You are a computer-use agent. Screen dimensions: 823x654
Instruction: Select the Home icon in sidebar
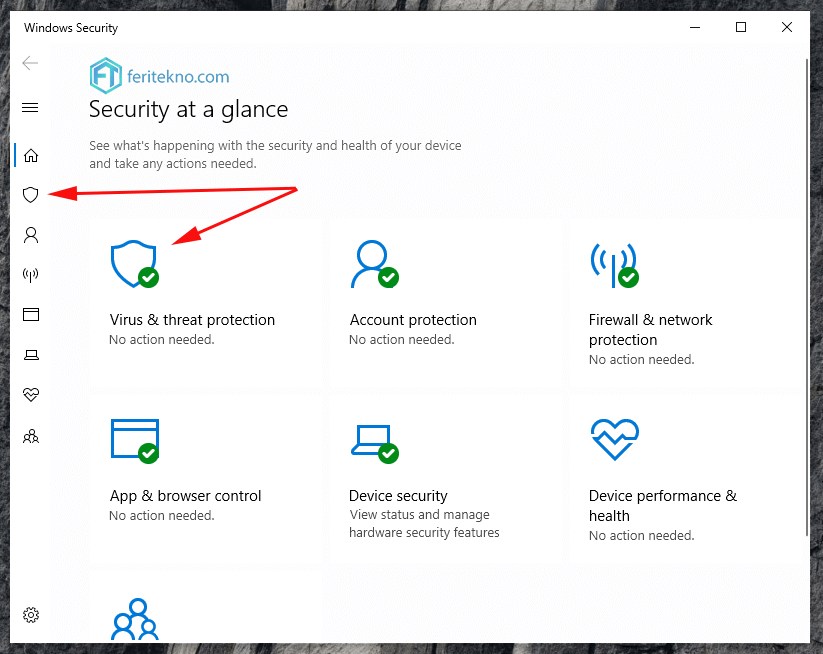(x=30, y=155)
